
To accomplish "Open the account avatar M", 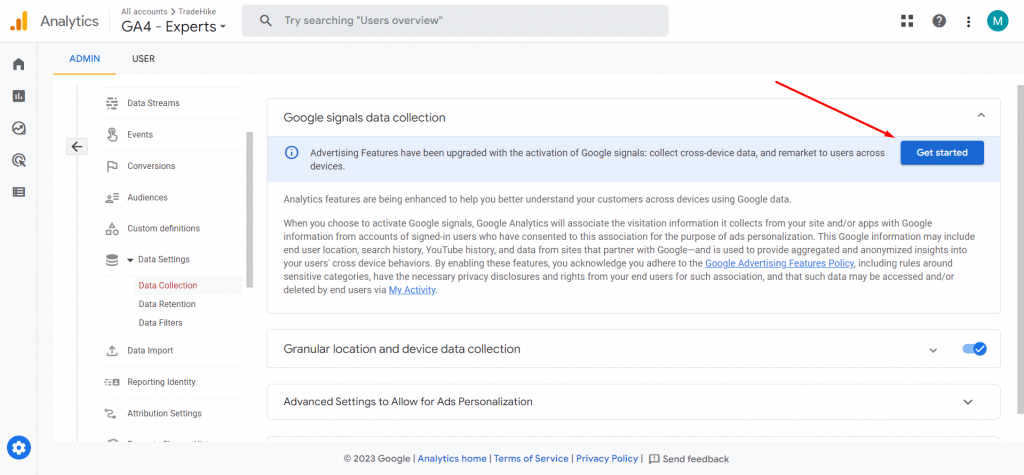I will pyautogui.click(x=997, y=21).
